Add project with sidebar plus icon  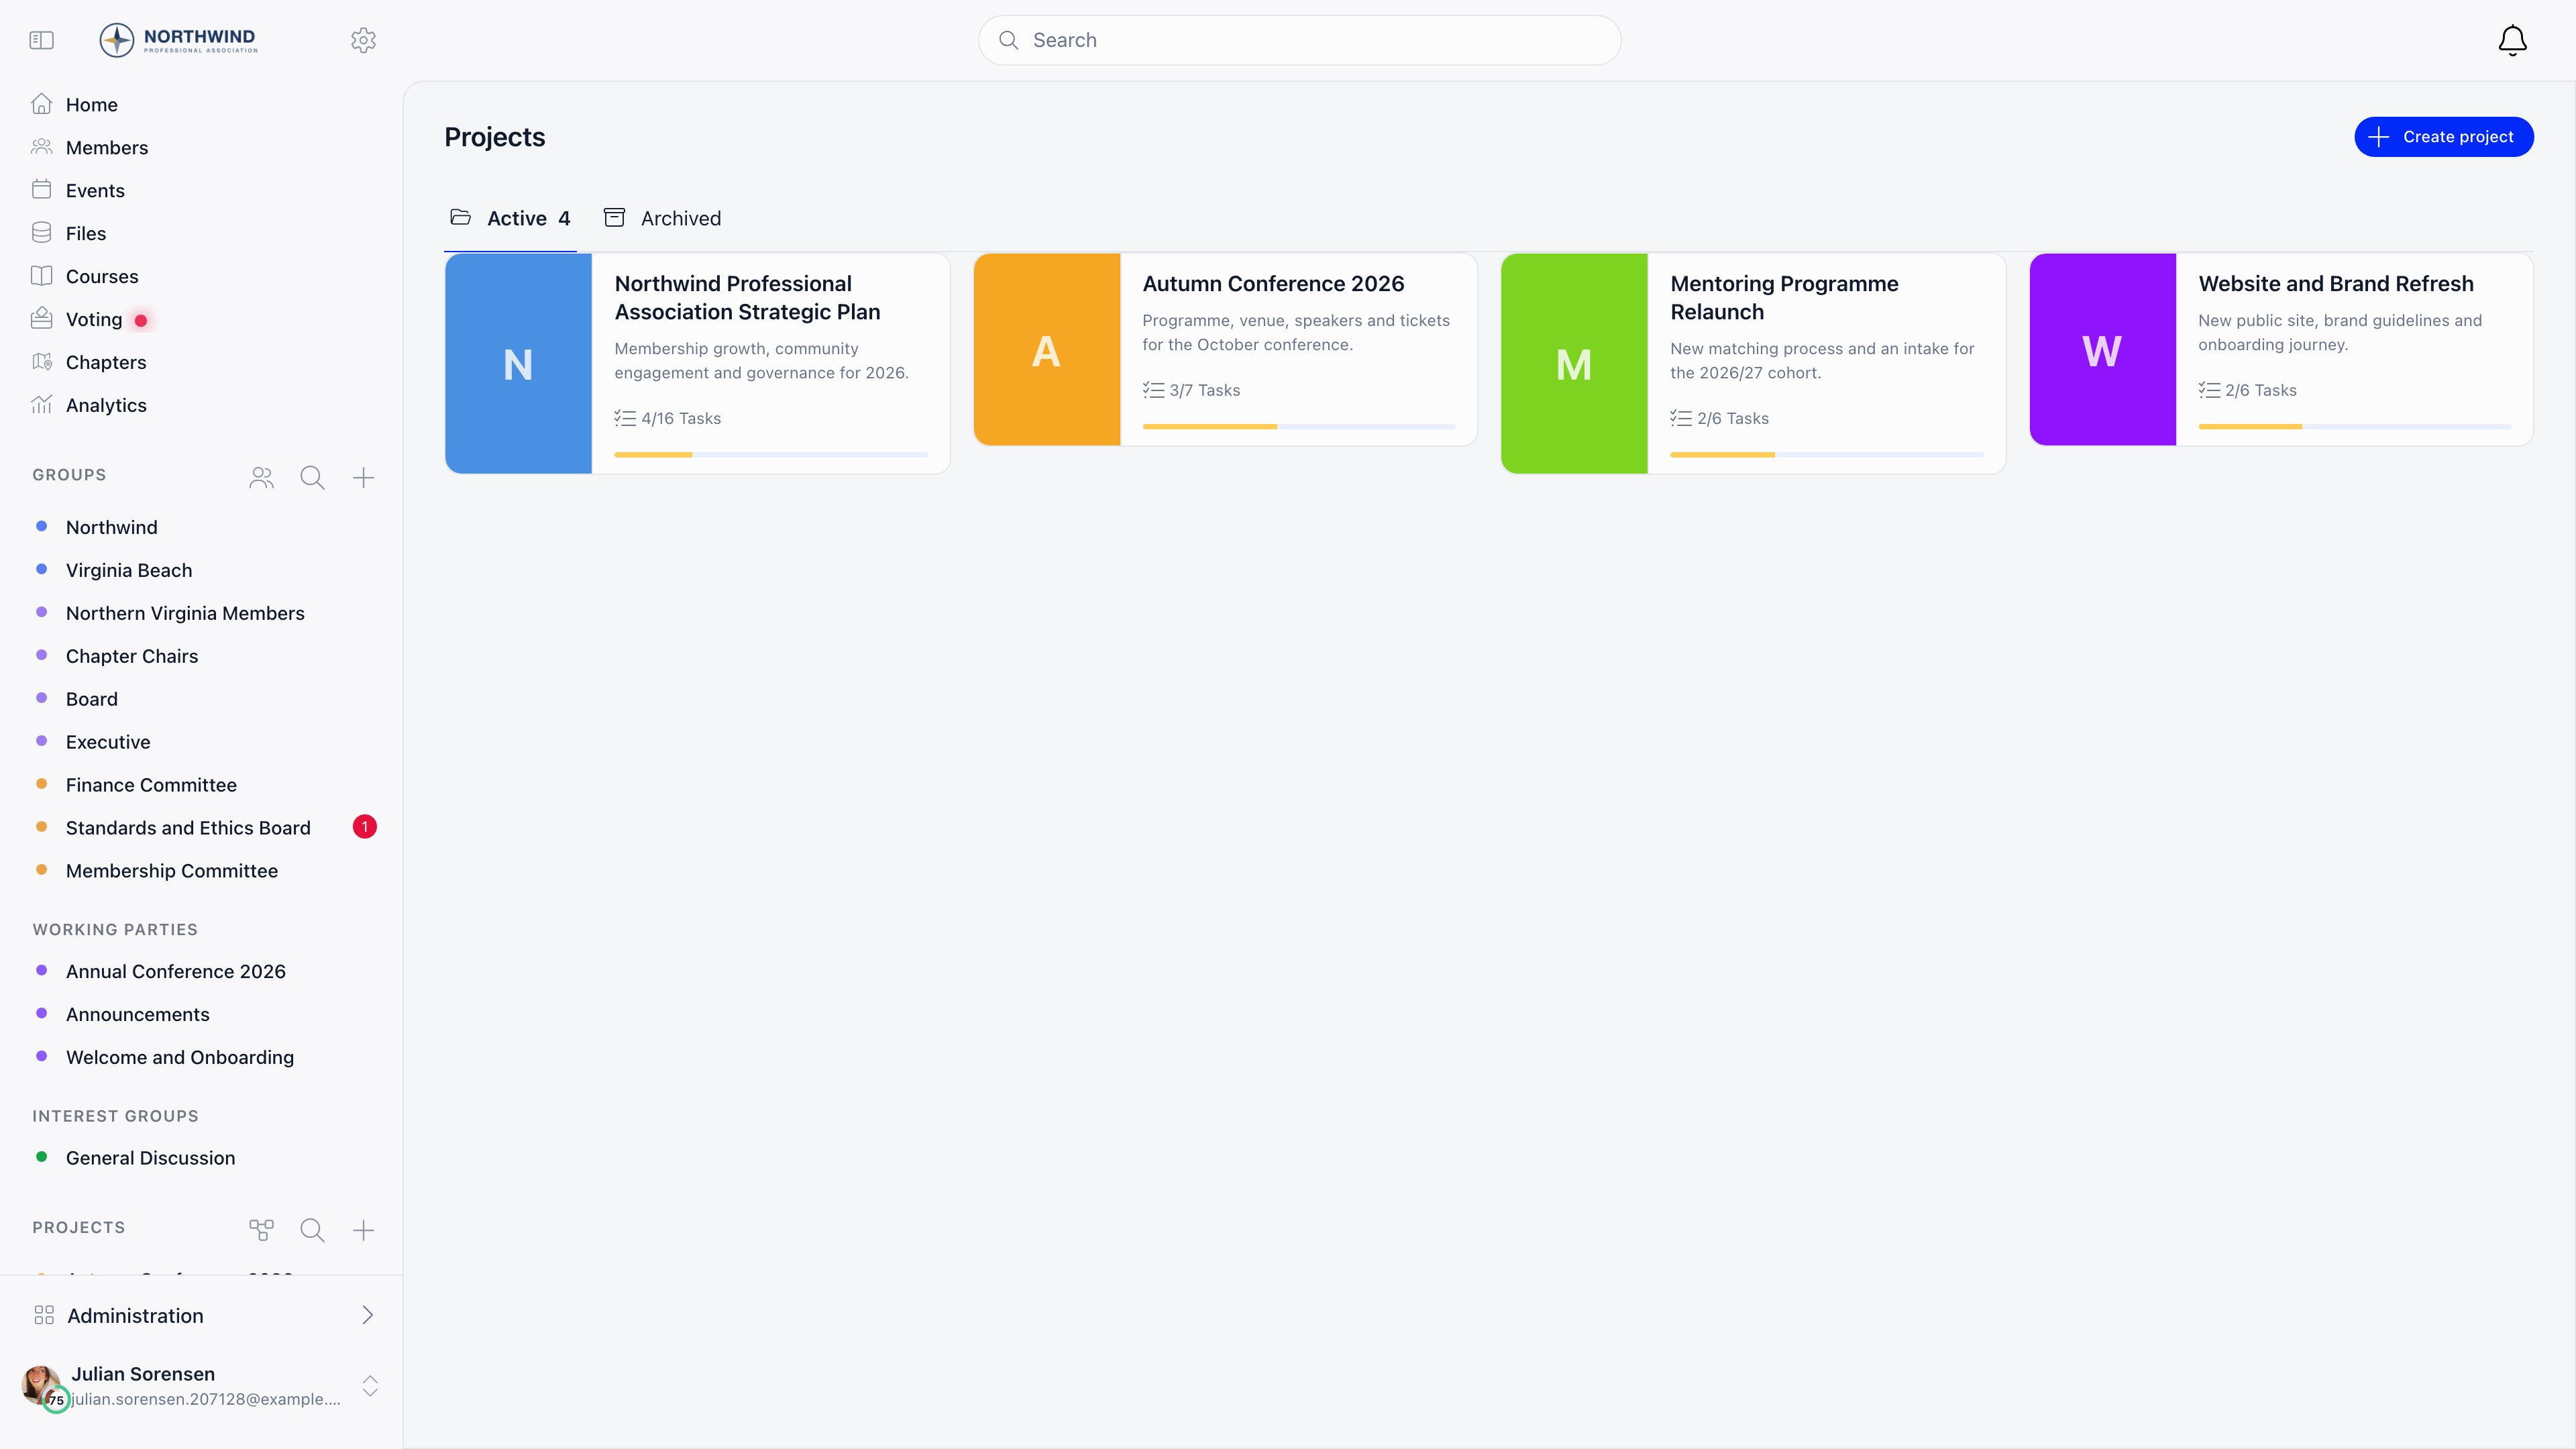tap(363, 1230)
